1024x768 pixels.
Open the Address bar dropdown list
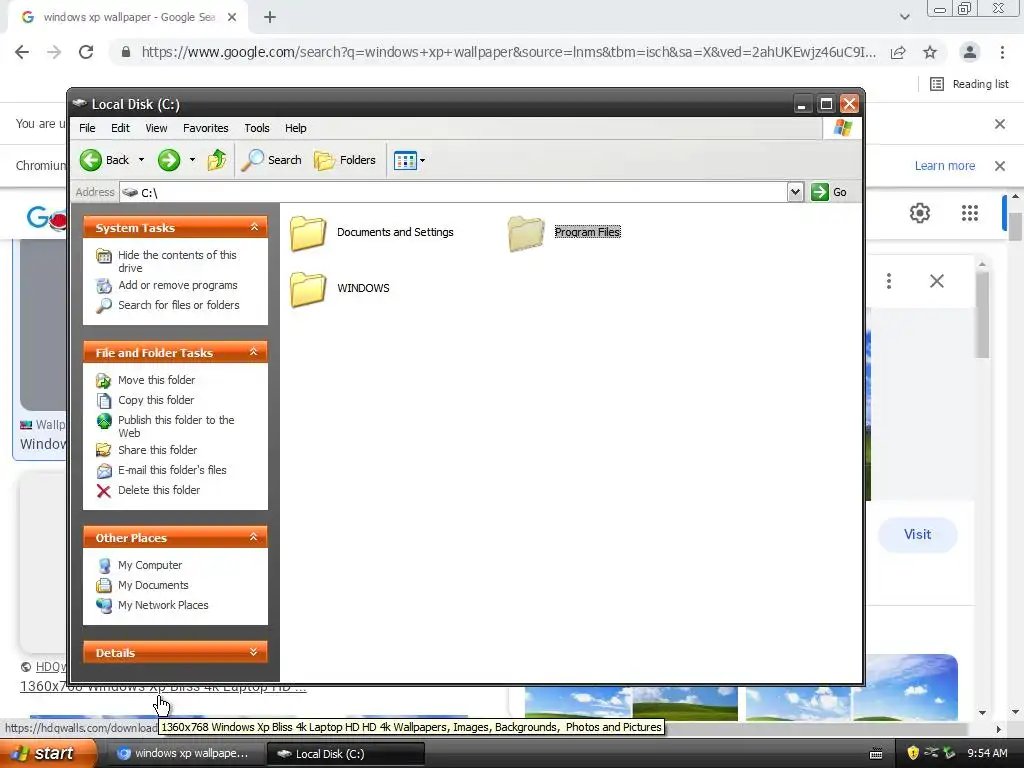point(795,192)
